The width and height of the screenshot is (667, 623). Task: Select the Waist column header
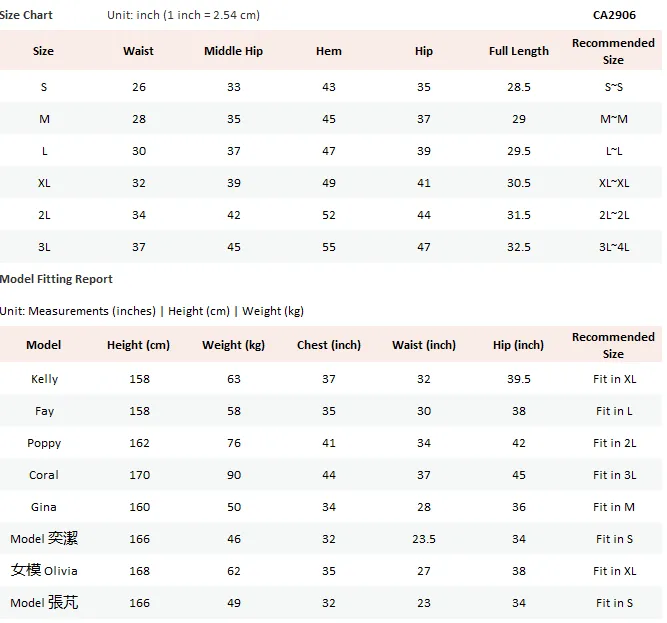coord(138,51)
